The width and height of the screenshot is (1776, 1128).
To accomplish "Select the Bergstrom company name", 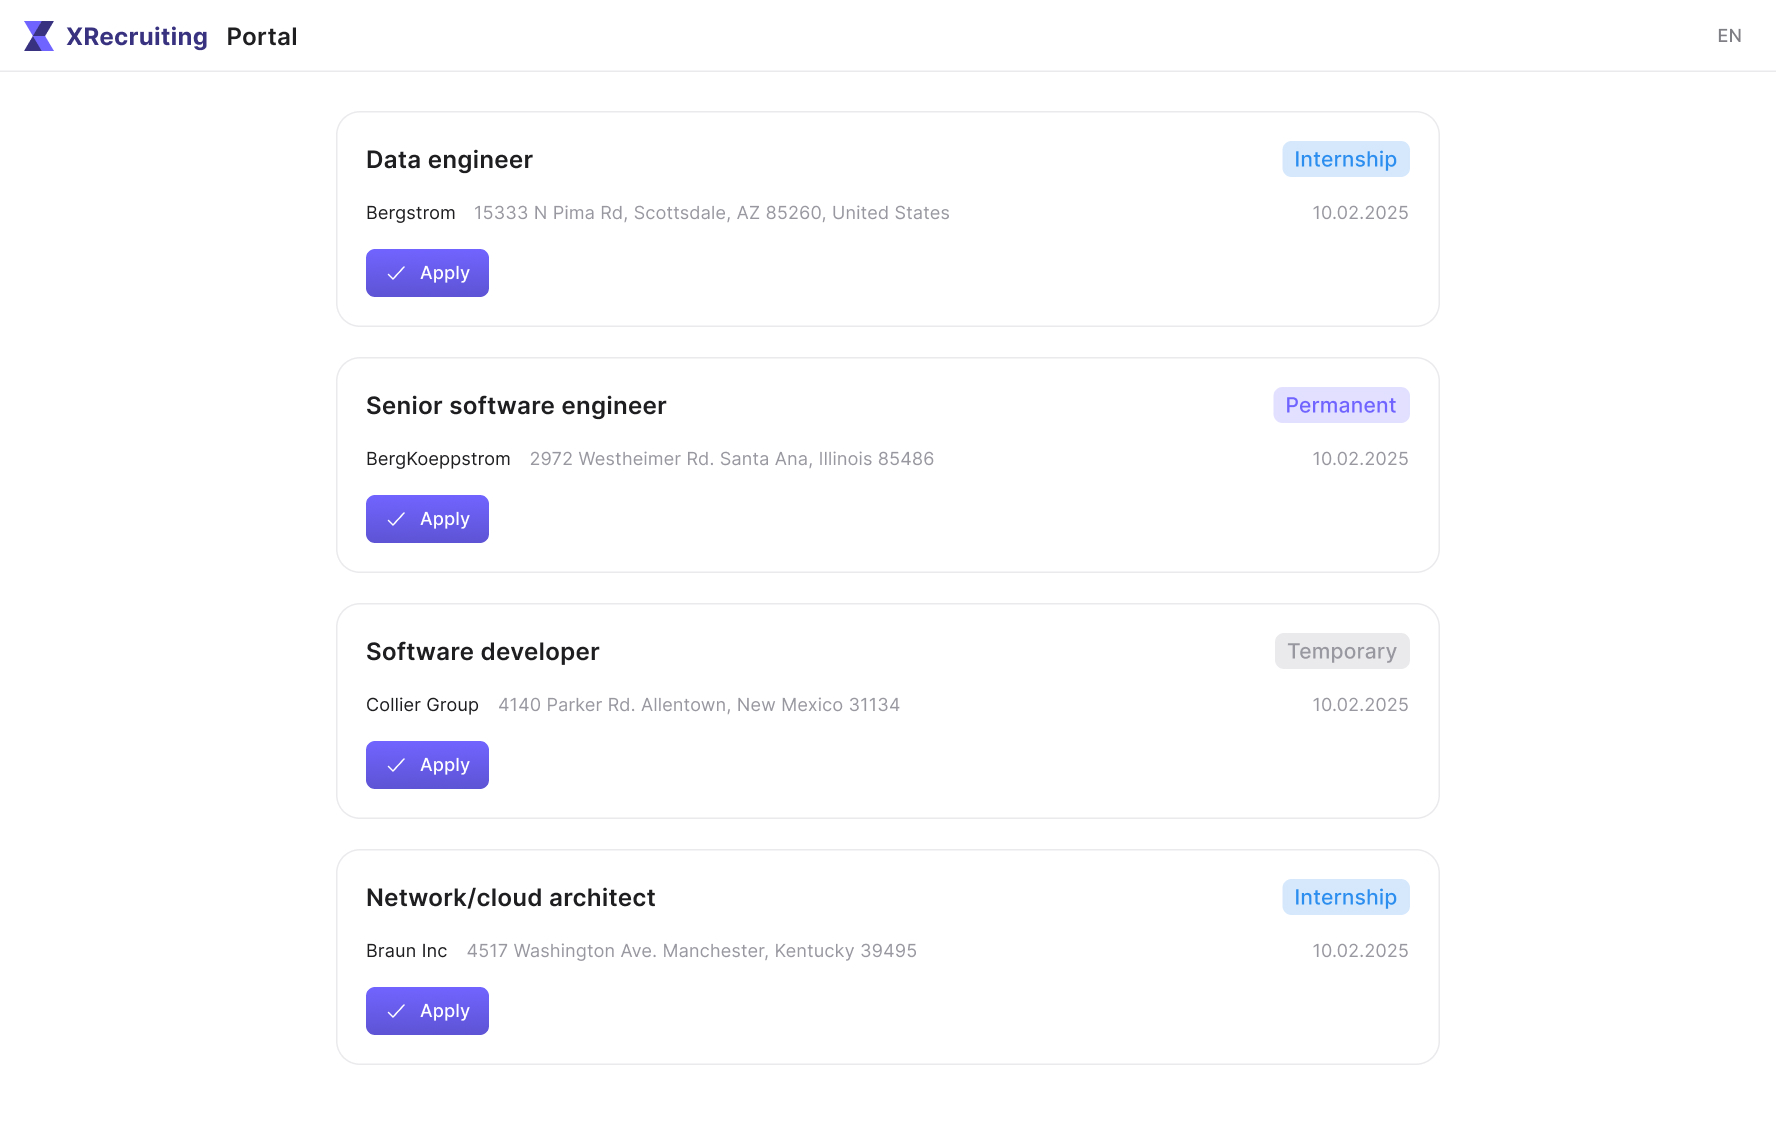I will (411, 213).
